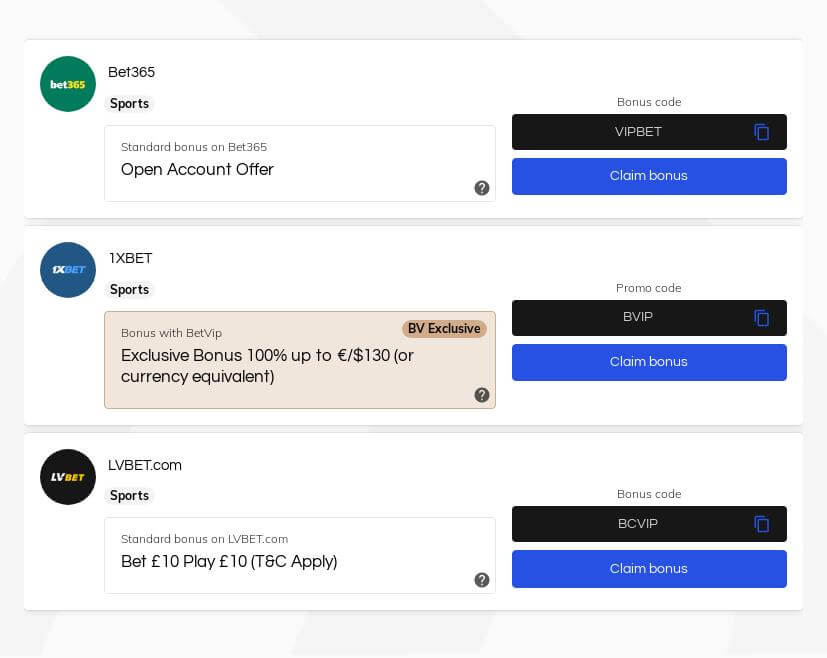Open help icon on 1XBET exclusive bonus

(482, 395)
